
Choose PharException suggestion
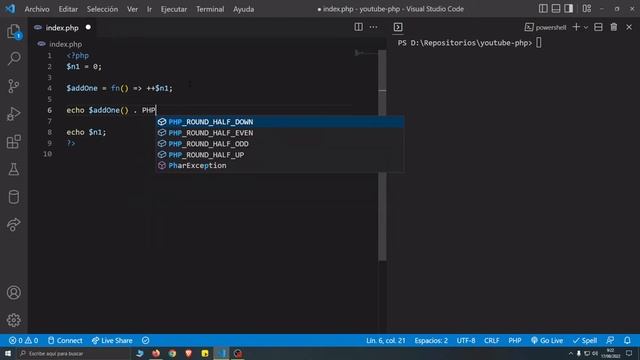(x=280, y=165)
